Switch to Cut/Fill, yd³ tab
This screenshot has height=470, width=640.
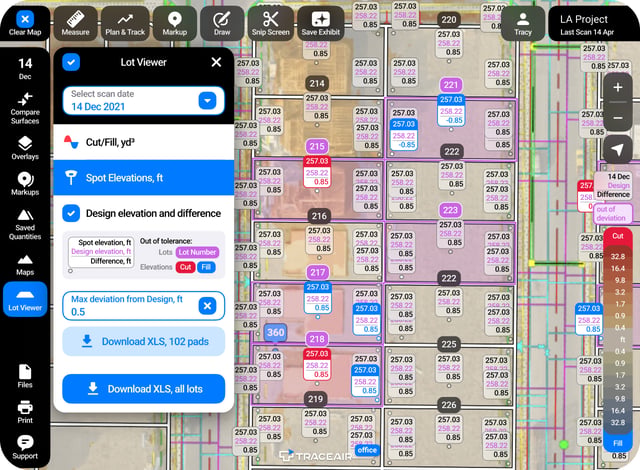point(143,142)
